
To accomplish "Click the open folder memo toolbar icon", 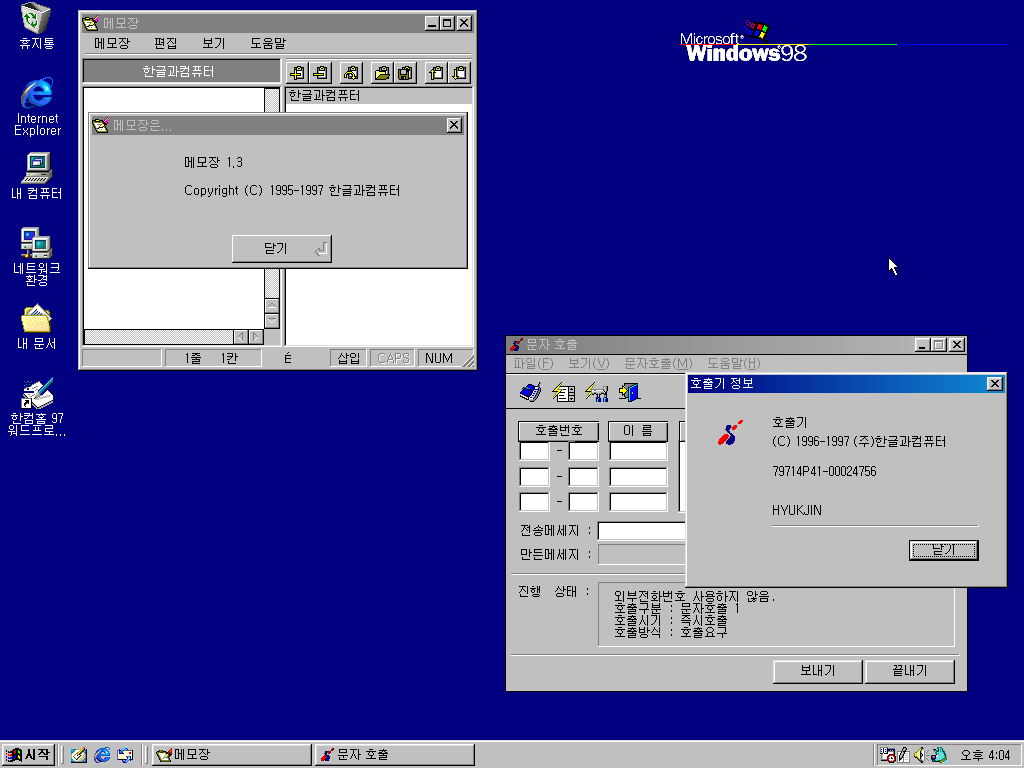I will (x=382, y=72).
